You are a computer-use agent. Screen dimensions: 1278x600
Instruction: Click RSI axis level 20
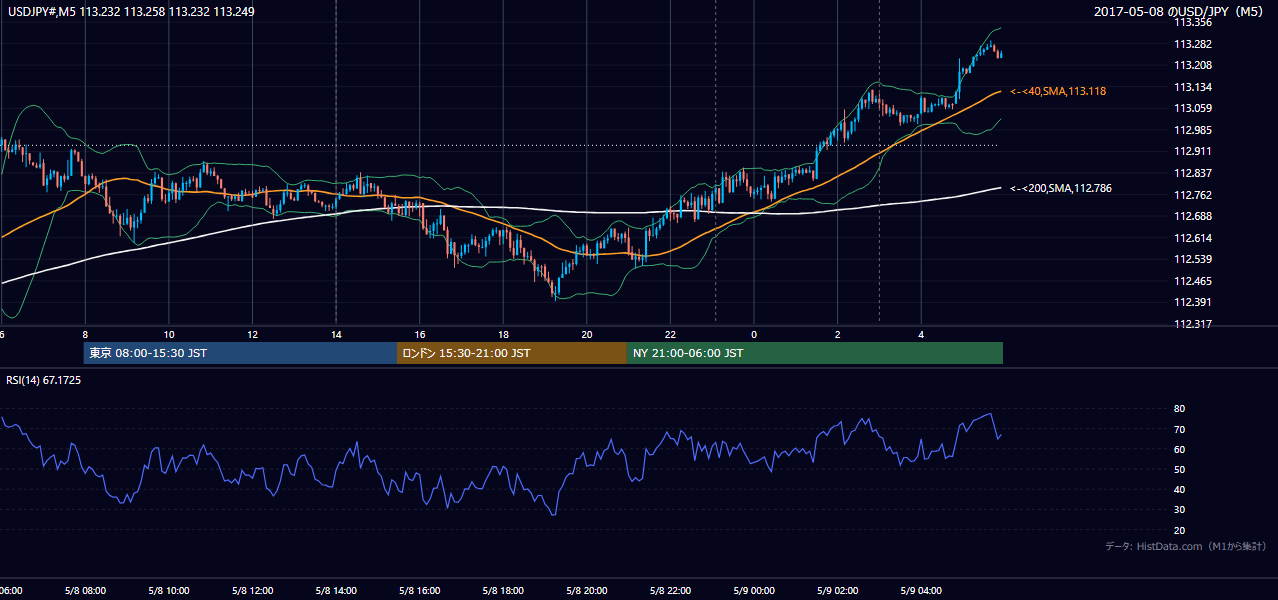click(1180, 530)
